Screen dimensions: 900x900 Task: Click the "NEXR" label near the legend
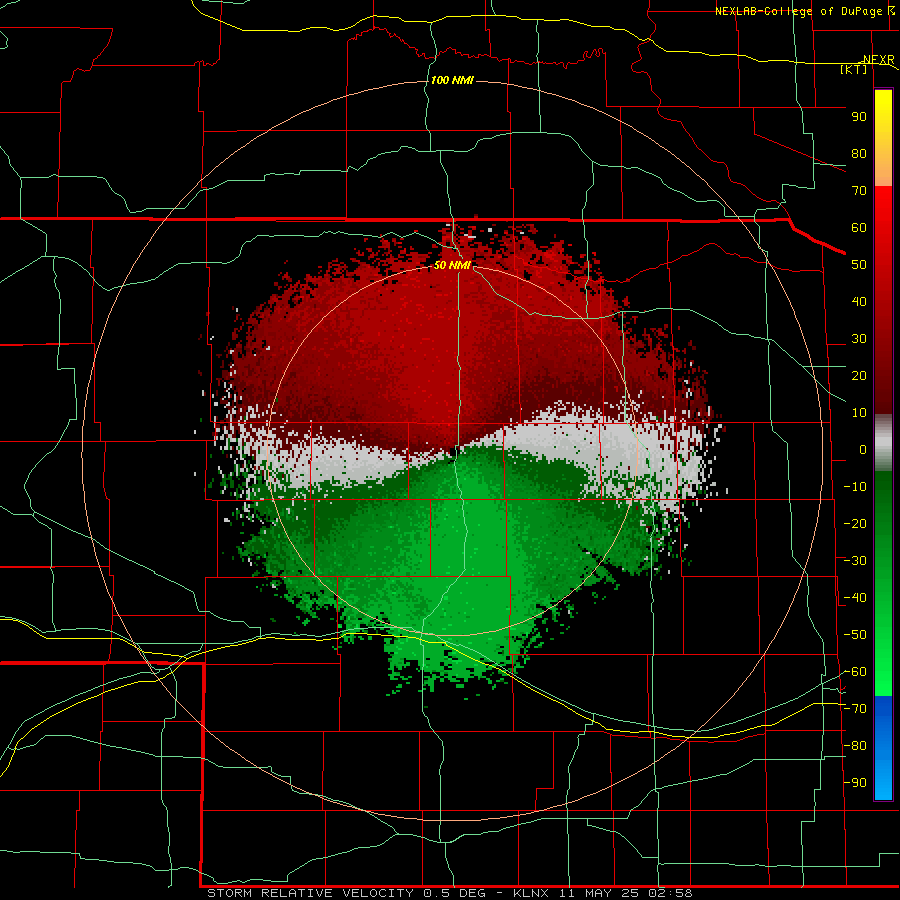(879, 60)
